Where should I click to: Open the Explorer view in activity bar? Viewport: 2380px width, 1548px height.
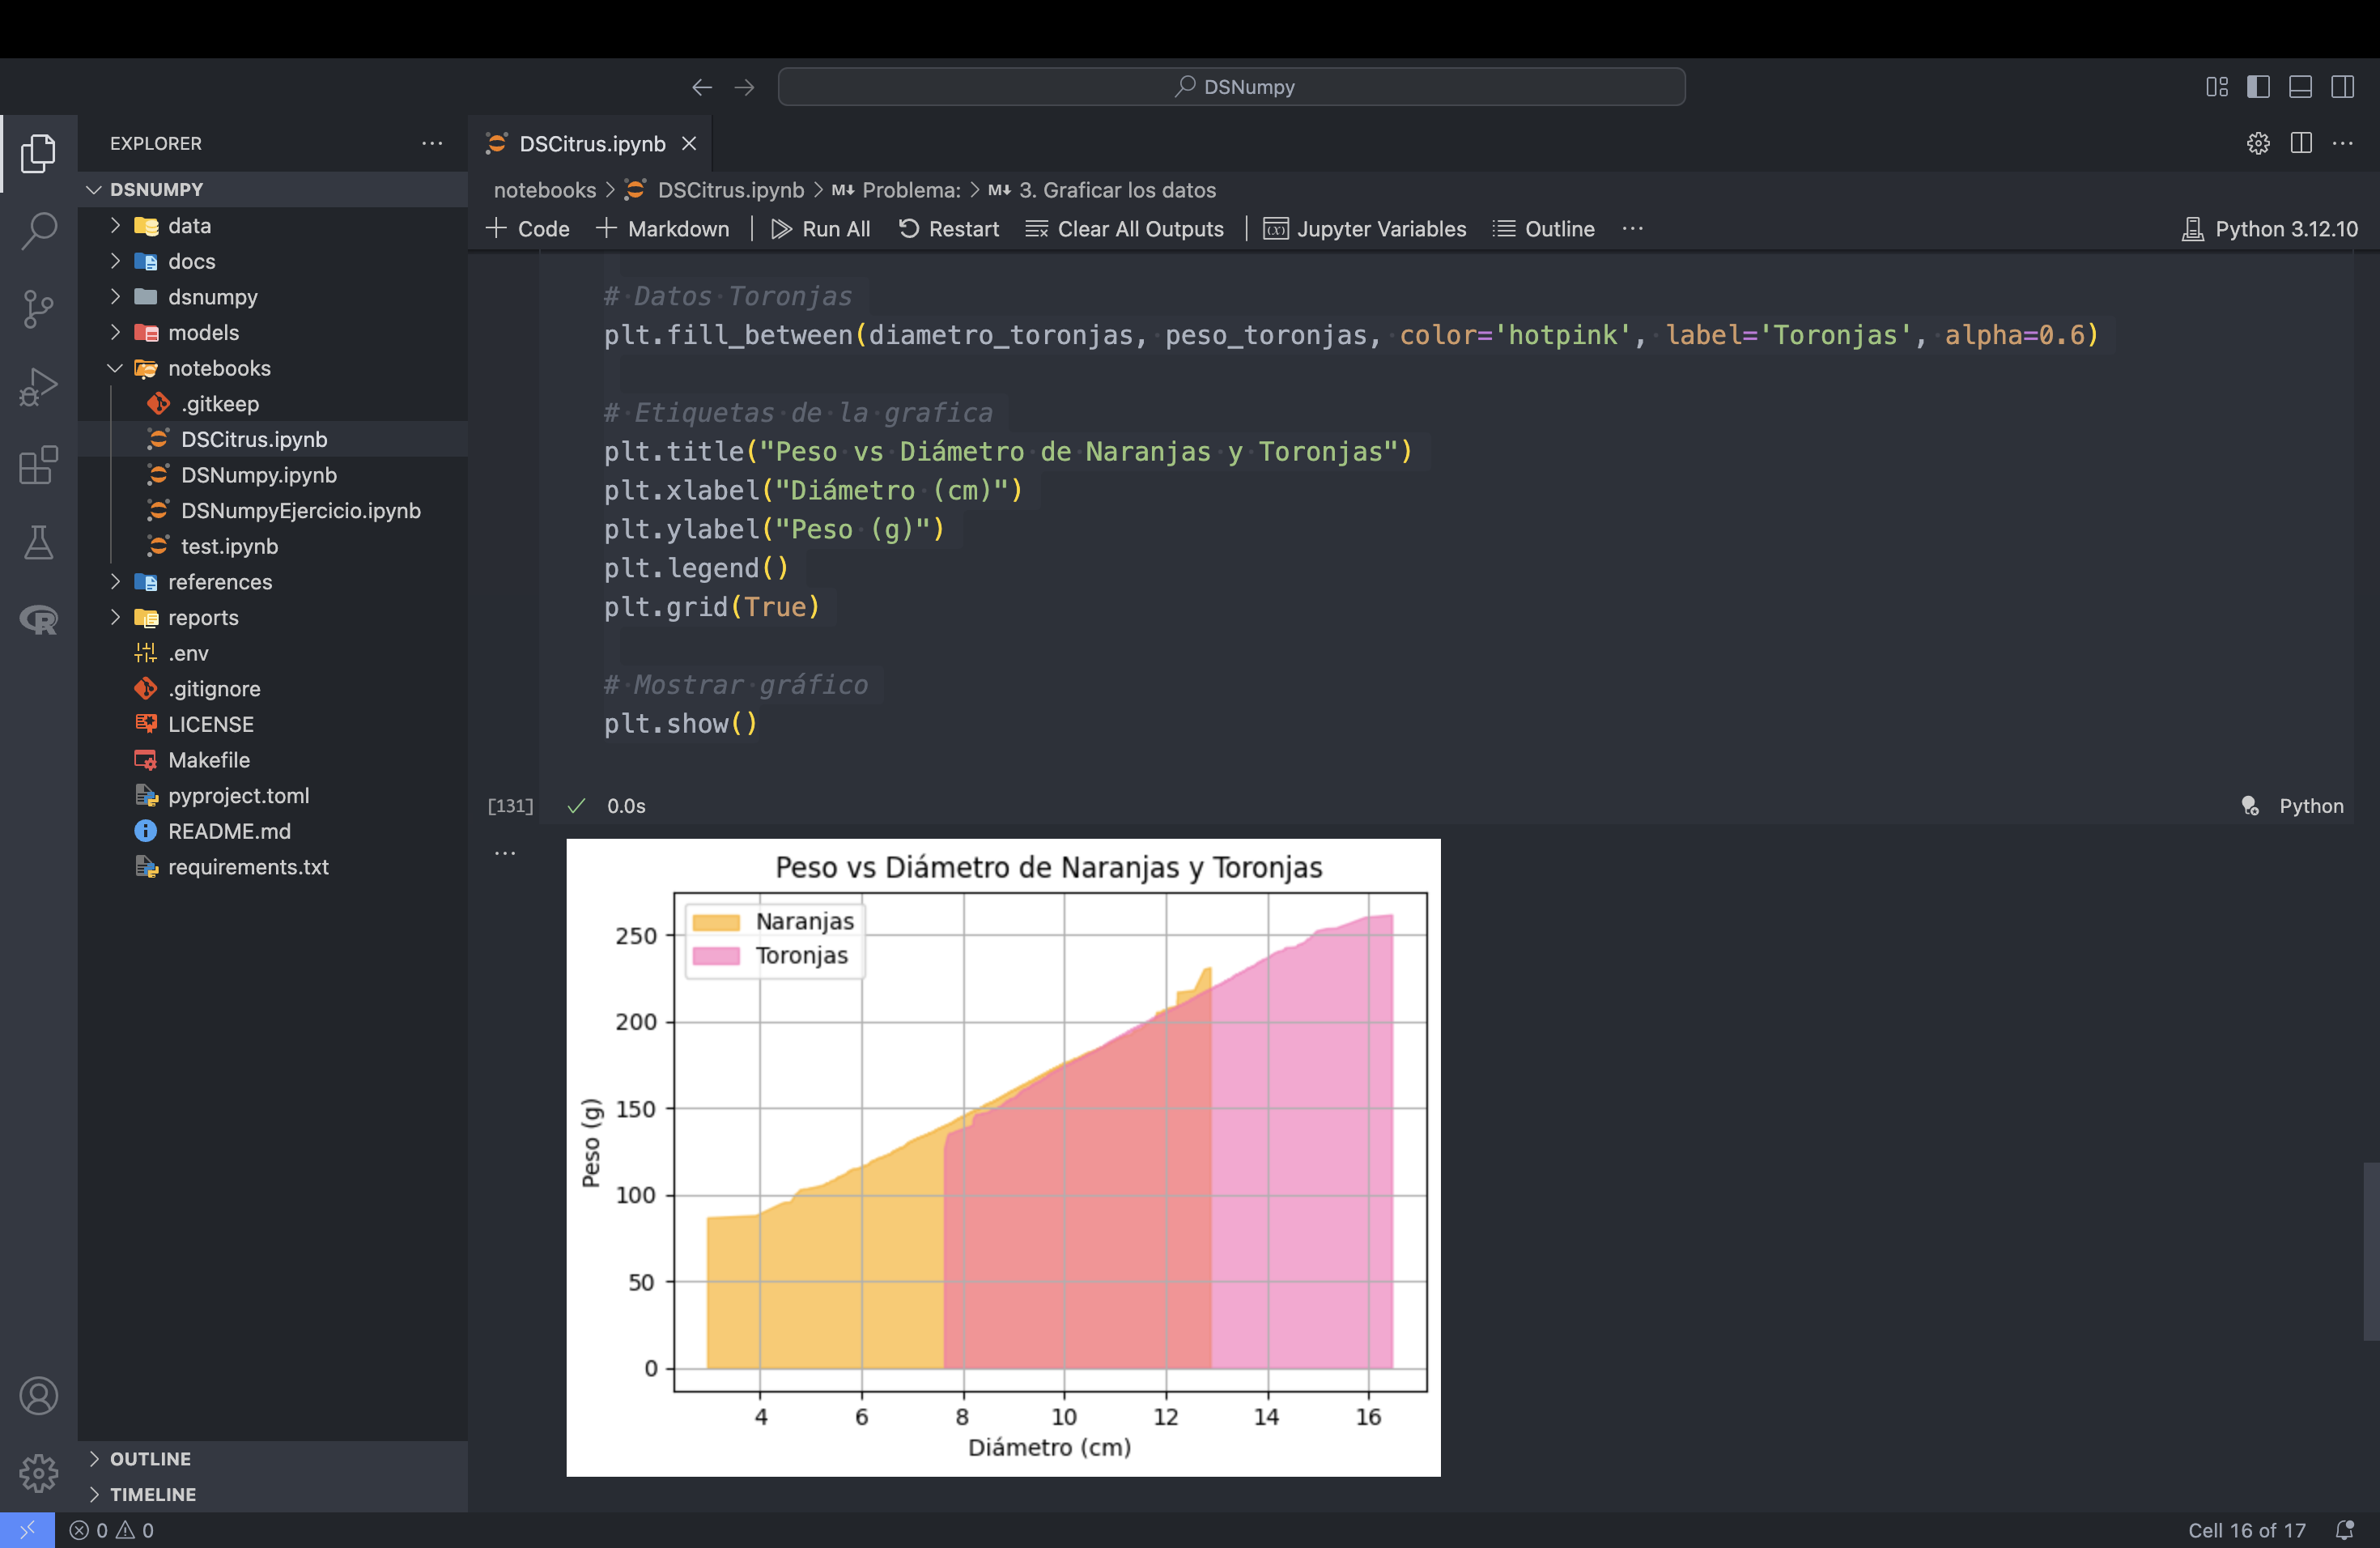click(38, 153)
